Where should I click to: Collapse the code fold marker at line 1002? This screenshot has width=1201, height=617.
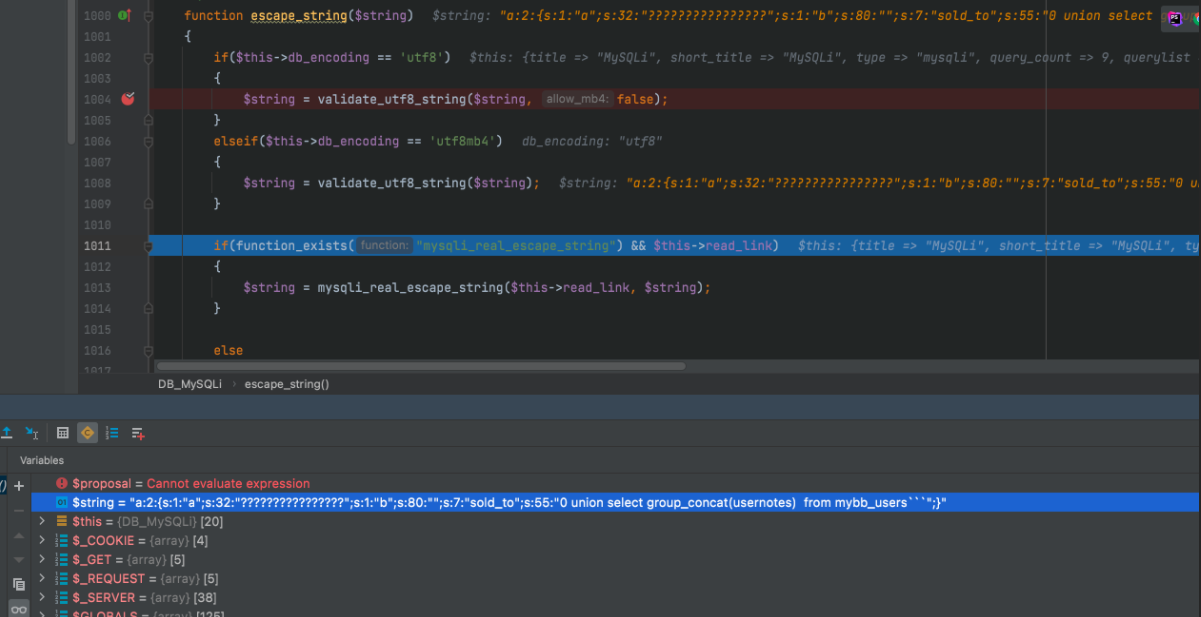(x=148, y=58)
